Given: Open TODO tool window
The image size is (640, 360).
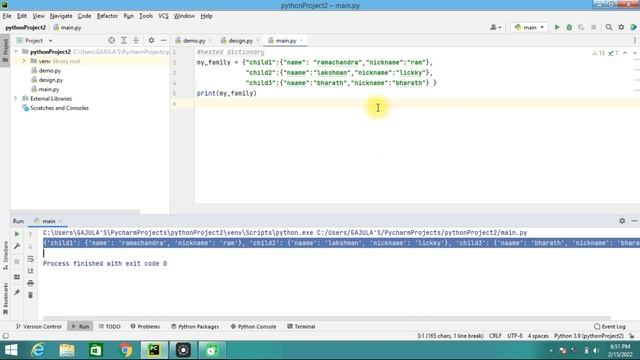Looking at the screenshot, I should tap(109, 327).
